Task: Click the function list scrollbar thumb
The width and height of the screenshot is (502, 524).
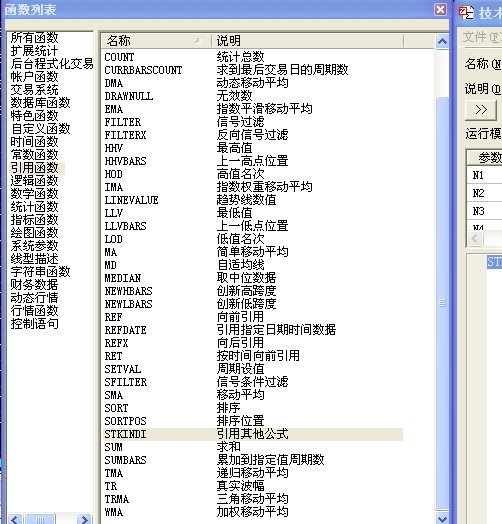Action: click(442, 303)
